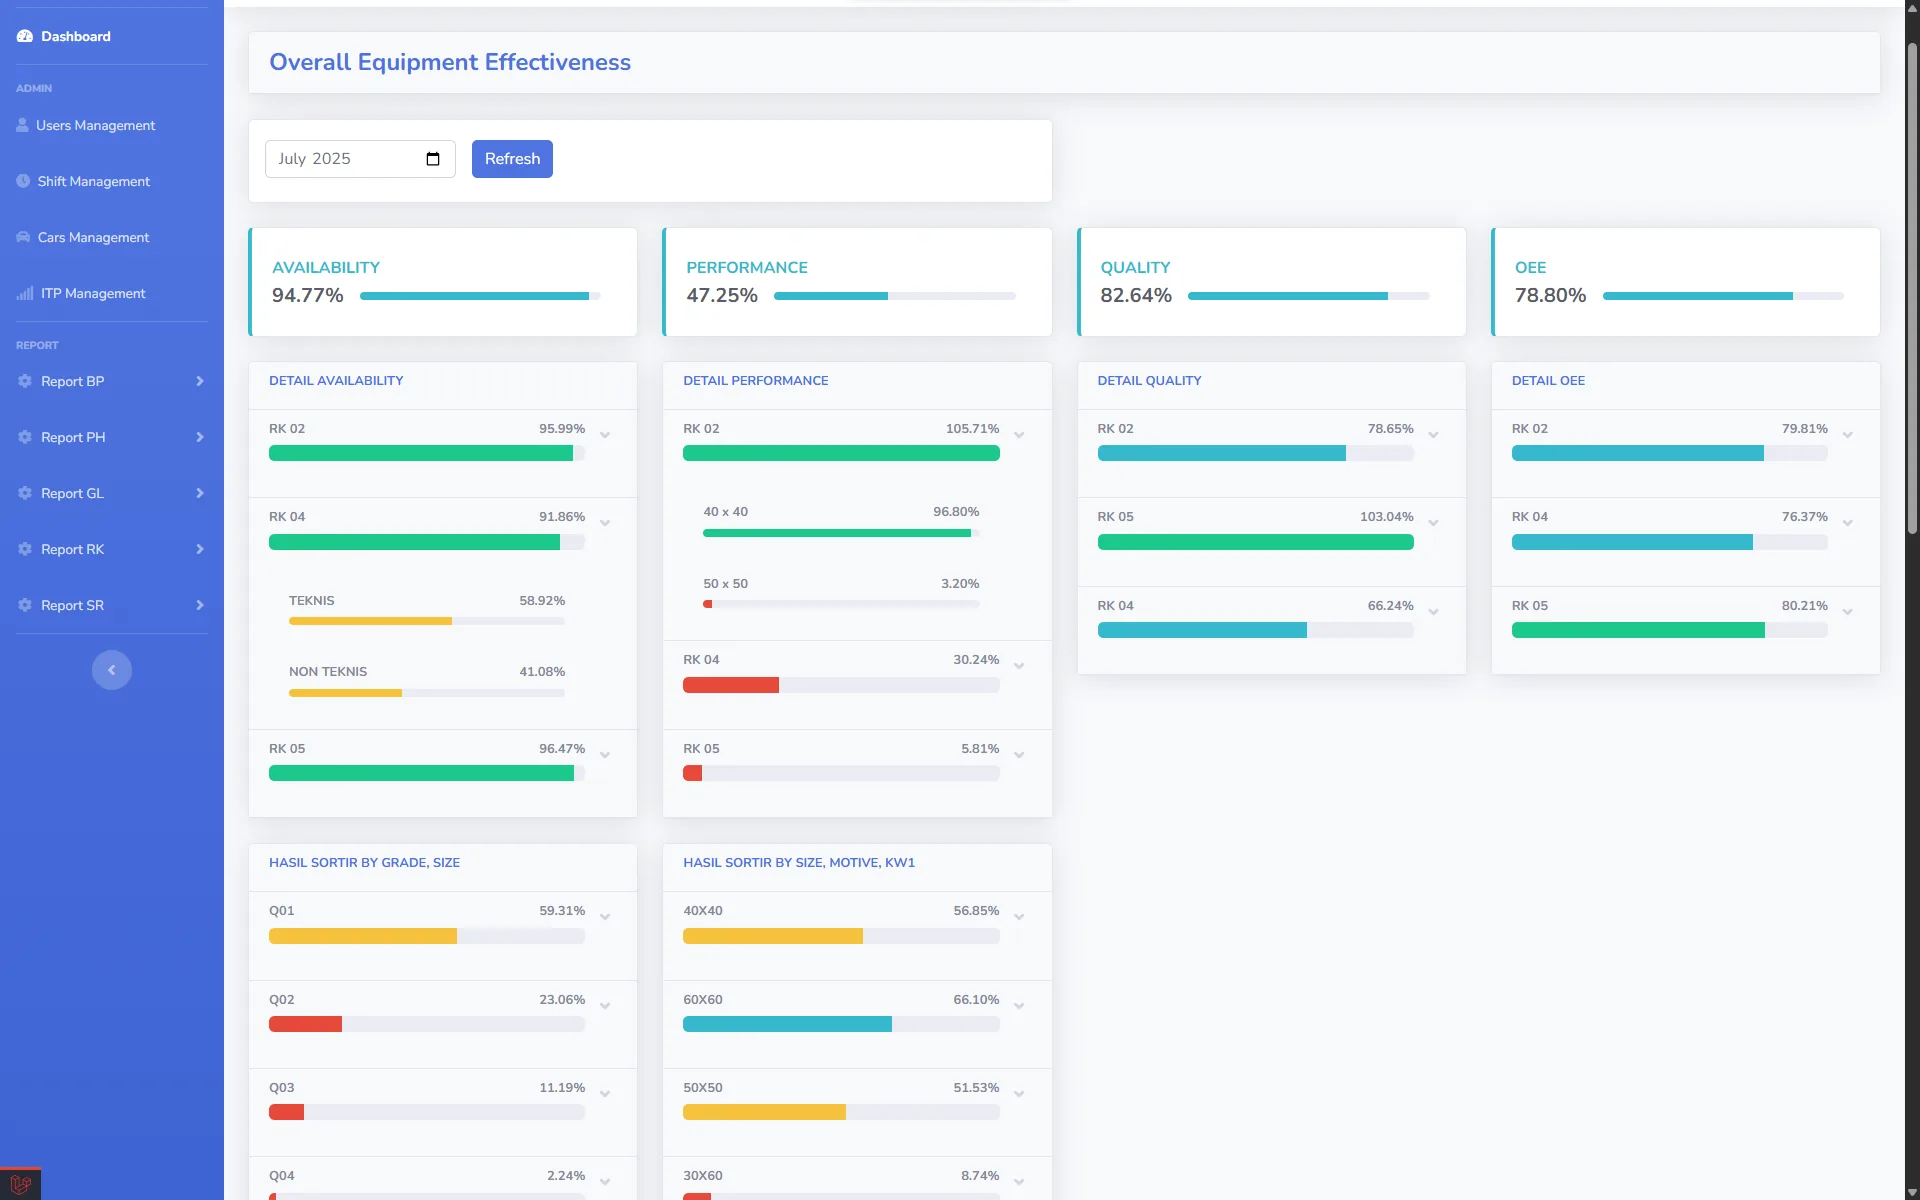This screenshot has width=1920, height=1200.
Task: Click the Report GL gear icon
Action: click(25, 493)
